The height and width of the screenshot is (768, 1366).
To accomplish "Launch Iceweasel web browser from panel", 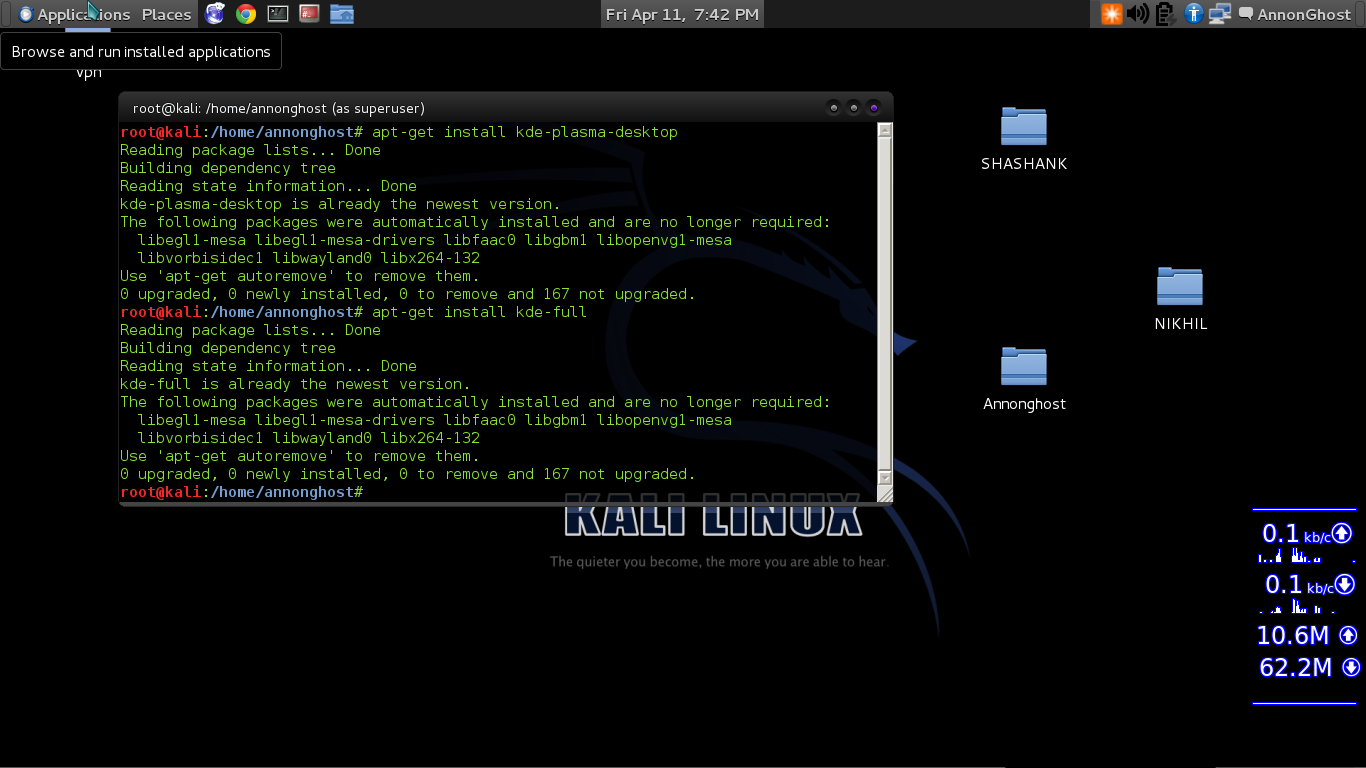I will 214,14.
